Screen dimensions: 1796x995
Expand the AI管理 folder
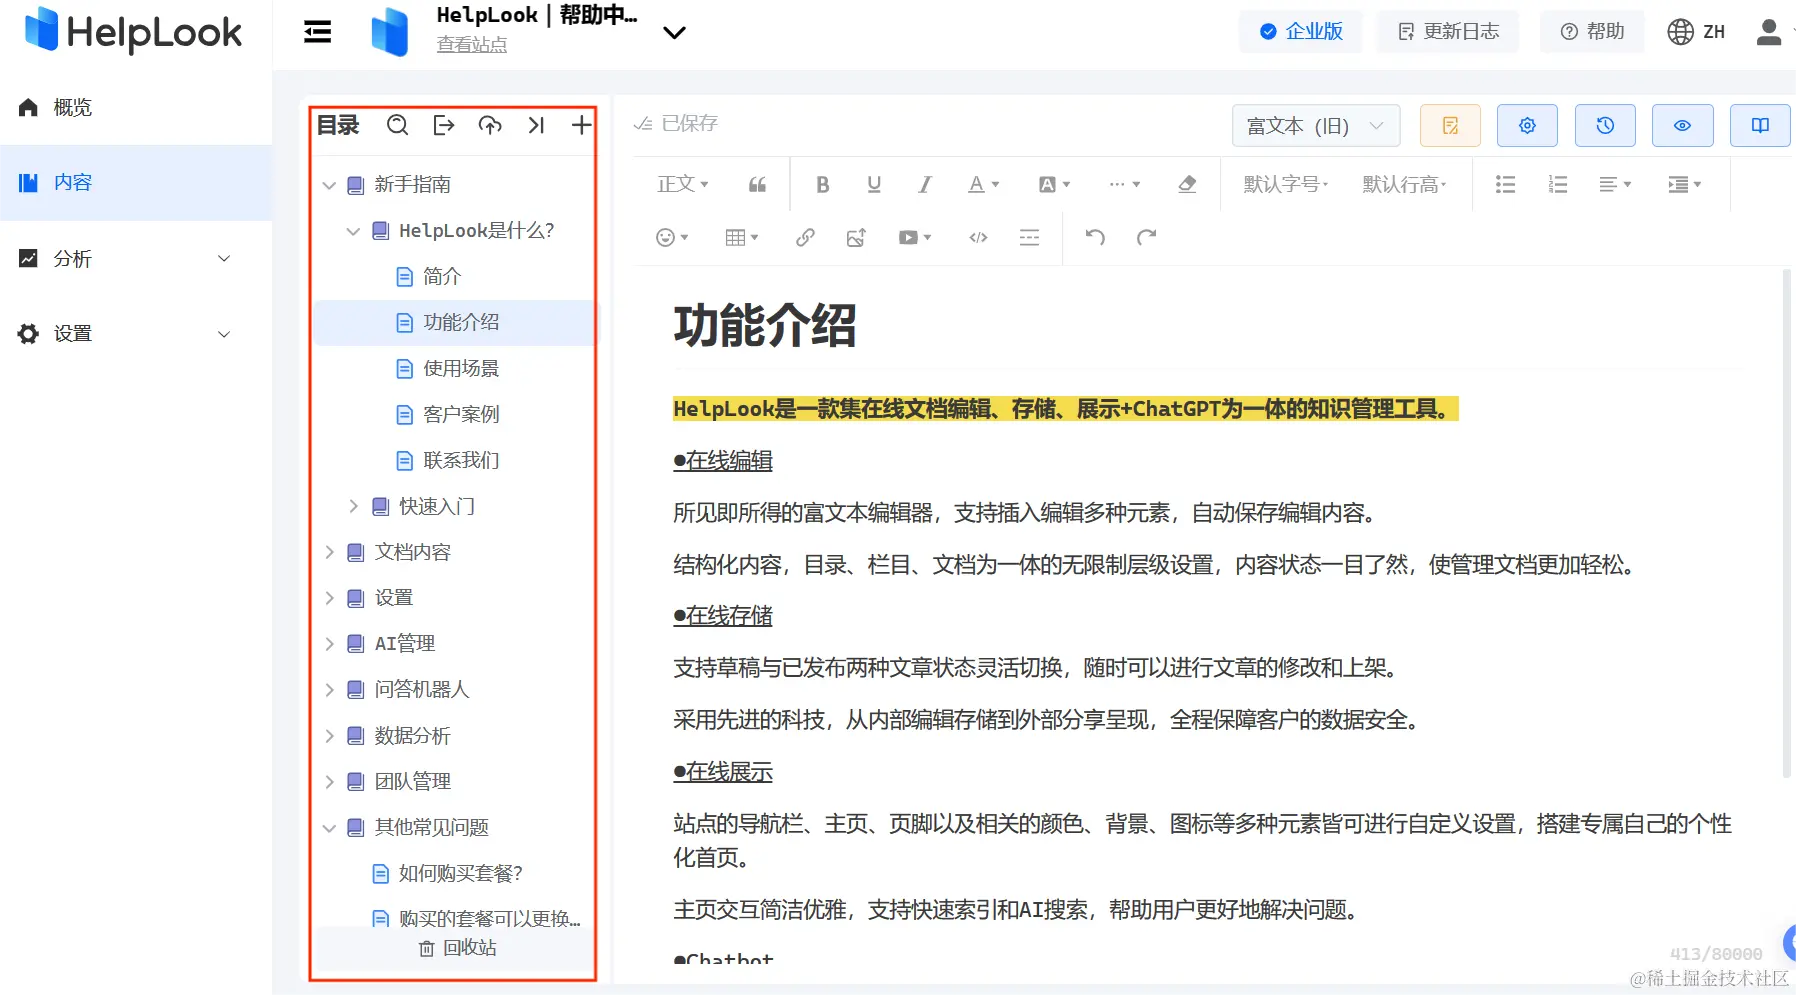(x=329, y=644)
